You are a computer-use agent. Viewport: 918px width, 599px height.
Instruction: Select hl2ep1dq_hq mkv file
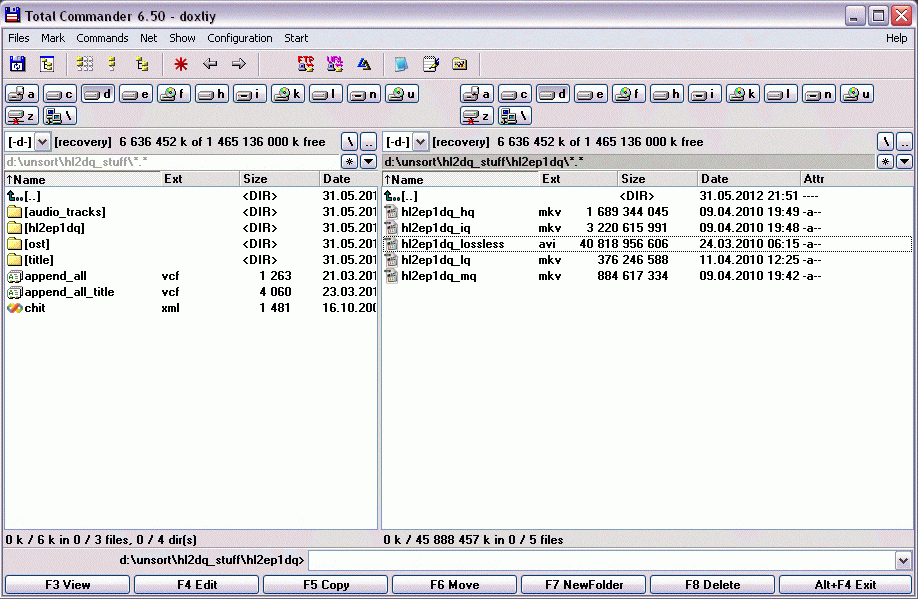647,212
